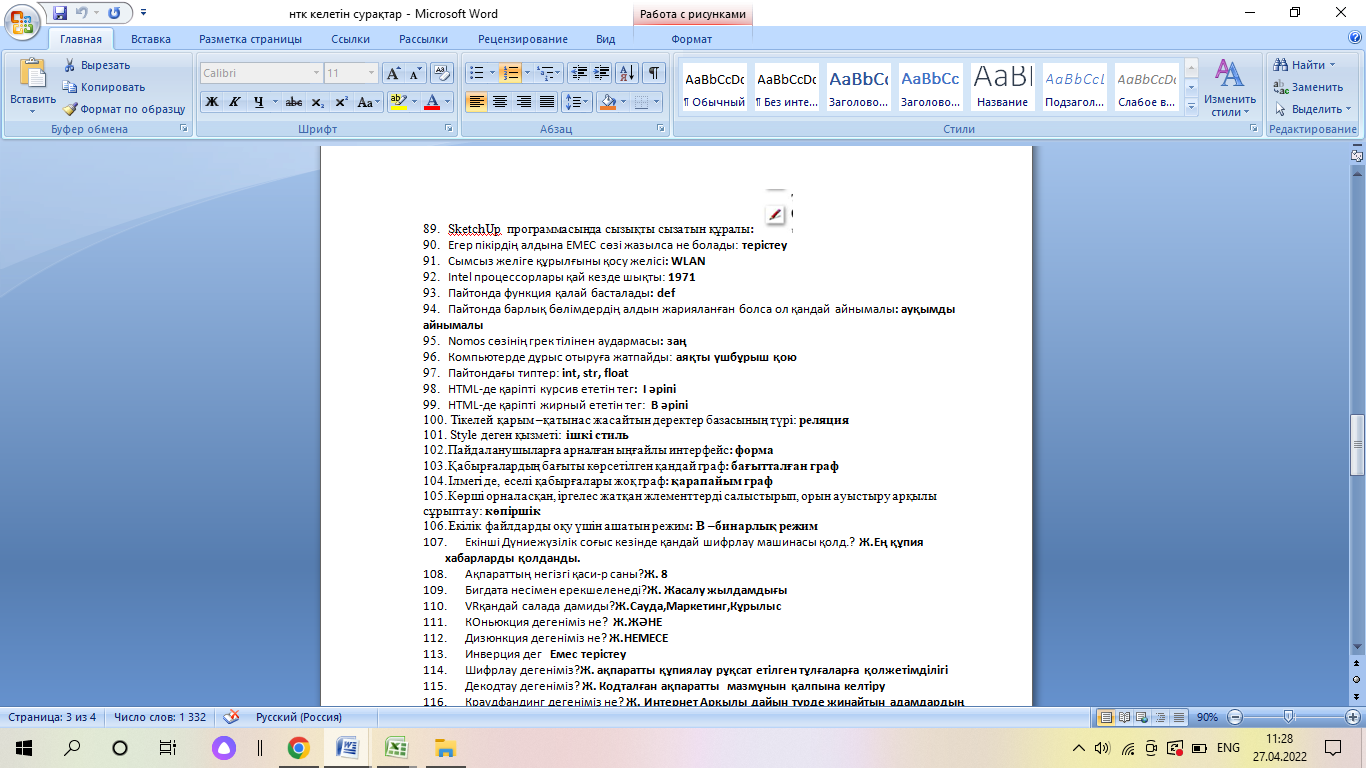
Task: Open the Change Case (Aa) dropdown
Action: pos(367,102)
